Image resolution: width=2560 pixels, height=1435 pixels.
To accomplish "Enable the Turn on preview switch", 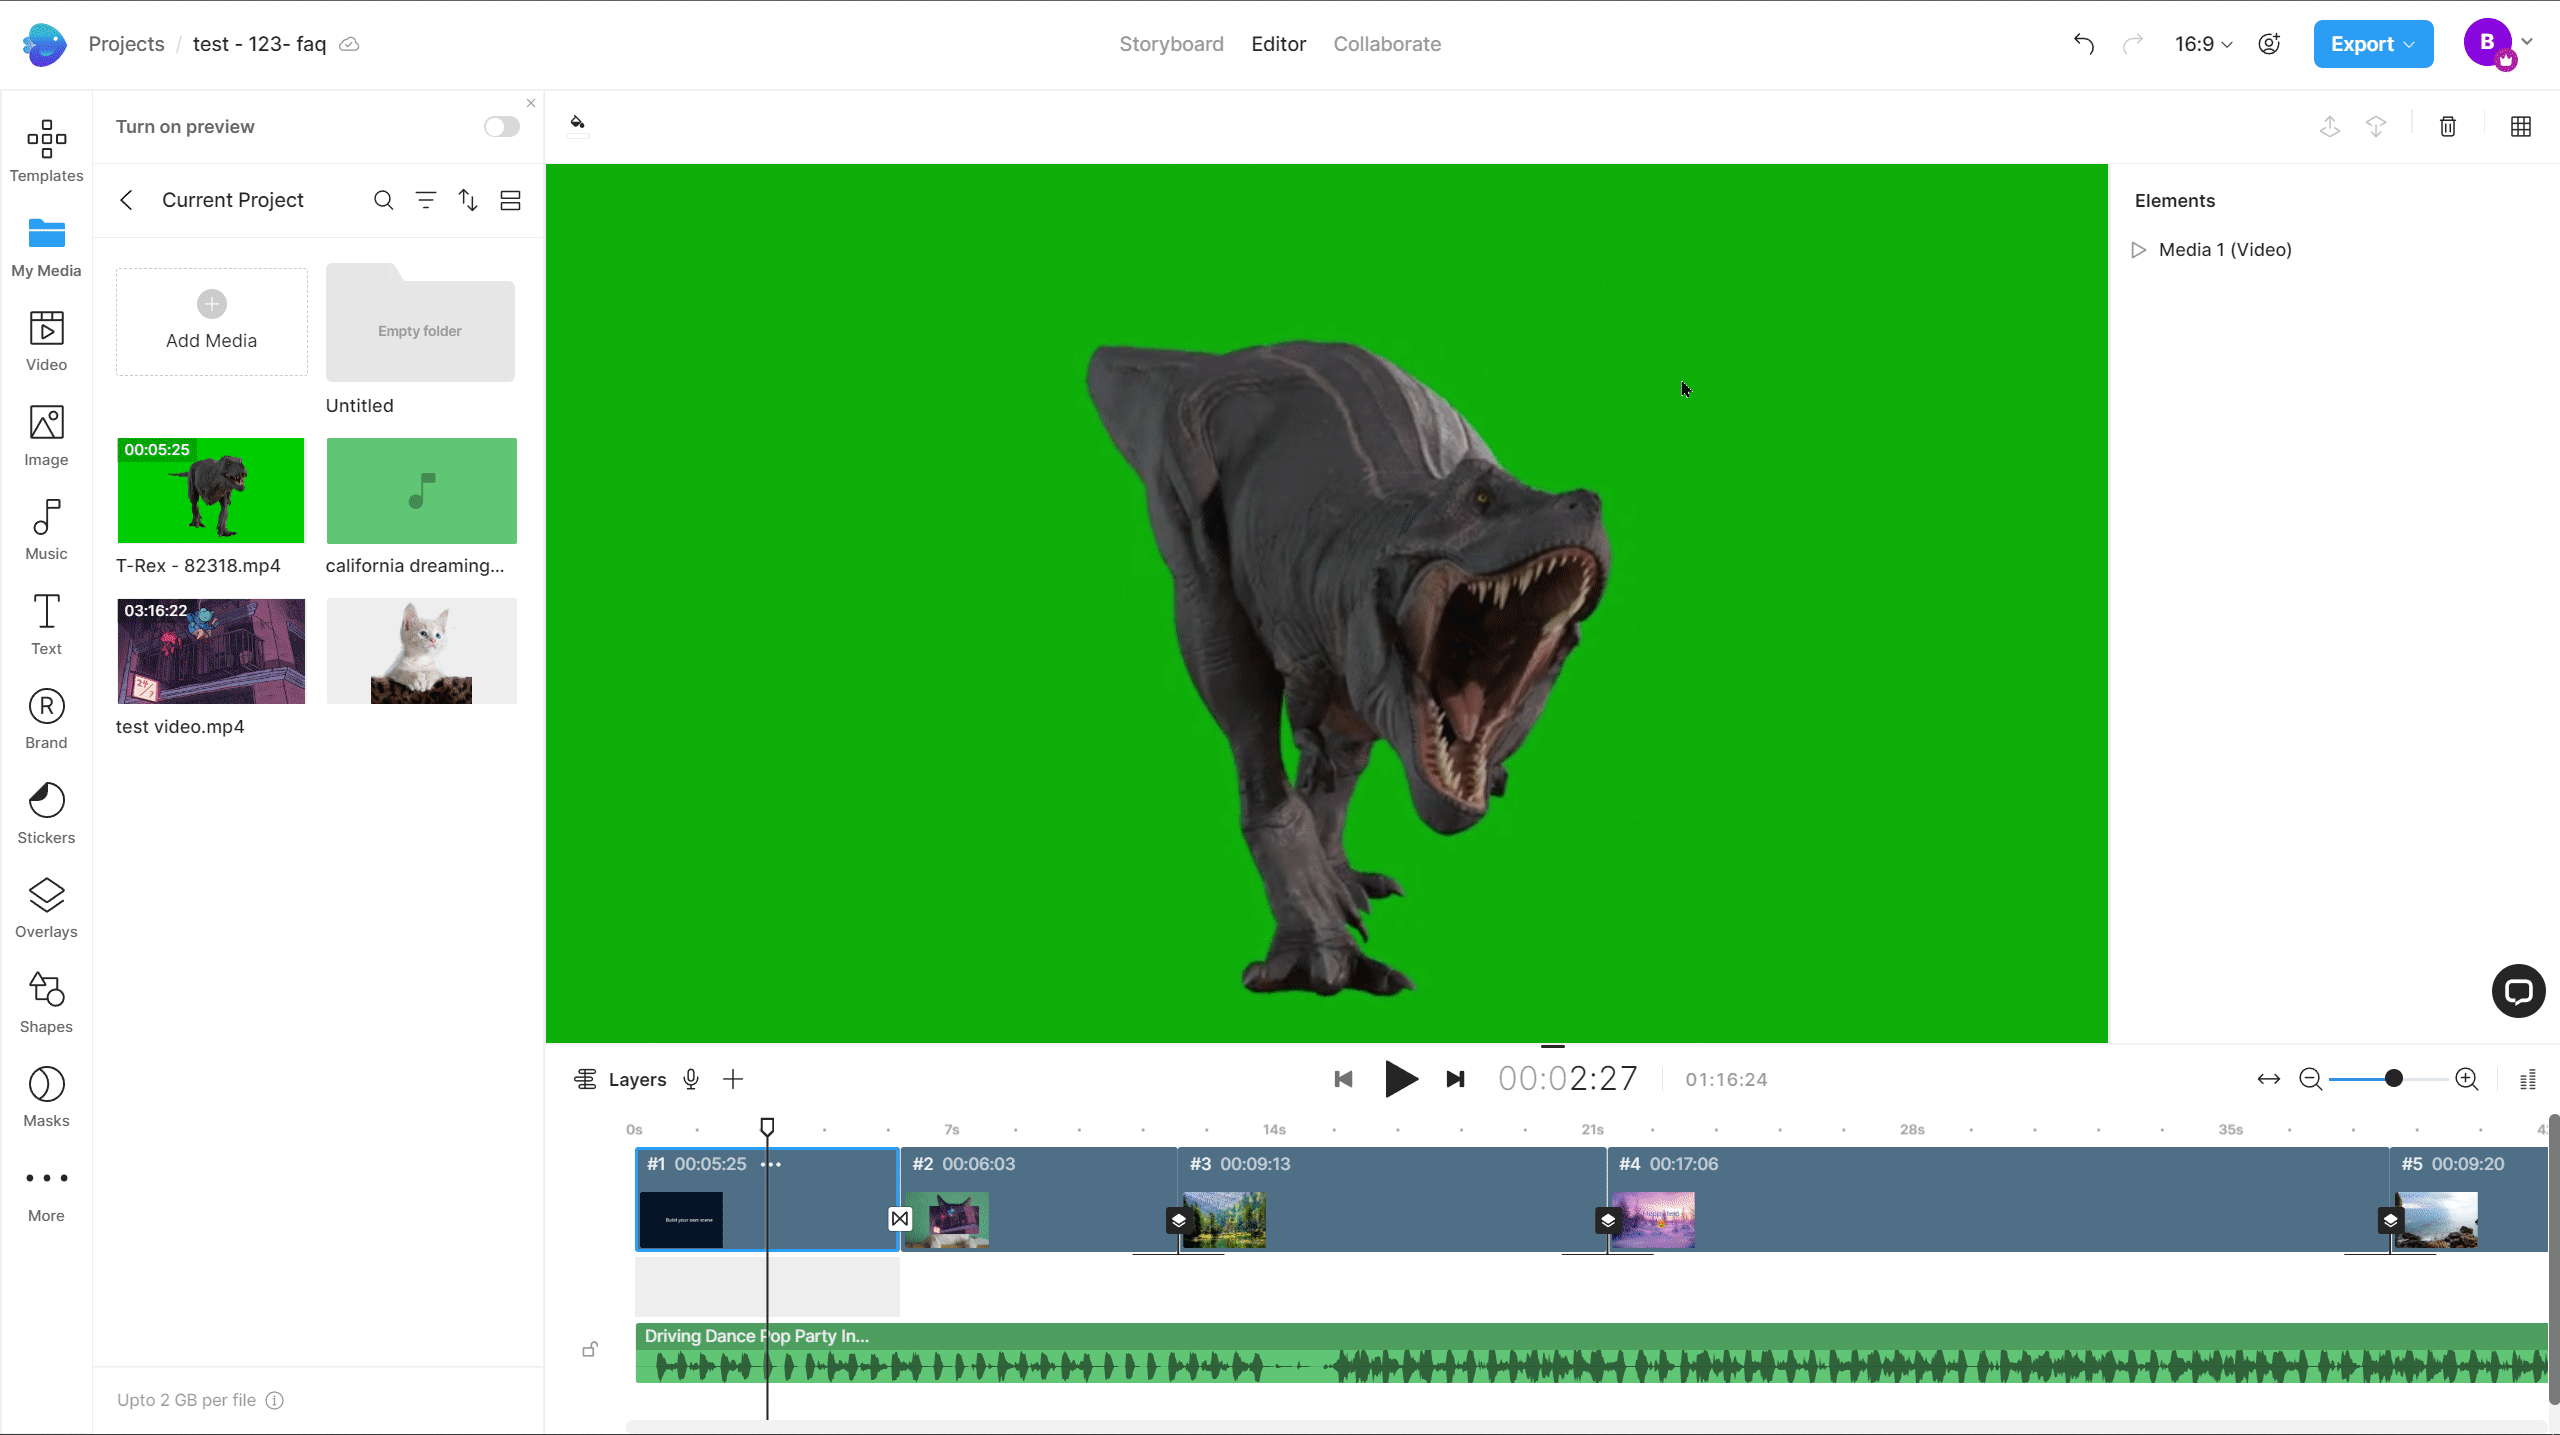I will click(x=501, y=126).
